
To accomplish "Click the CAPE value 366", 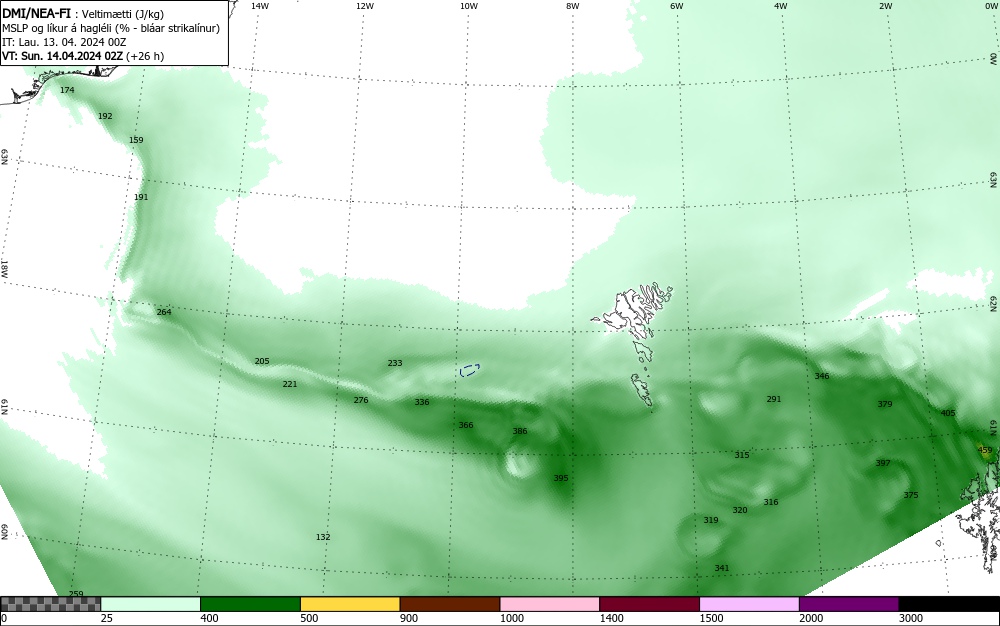I will (x=466, y=425).
